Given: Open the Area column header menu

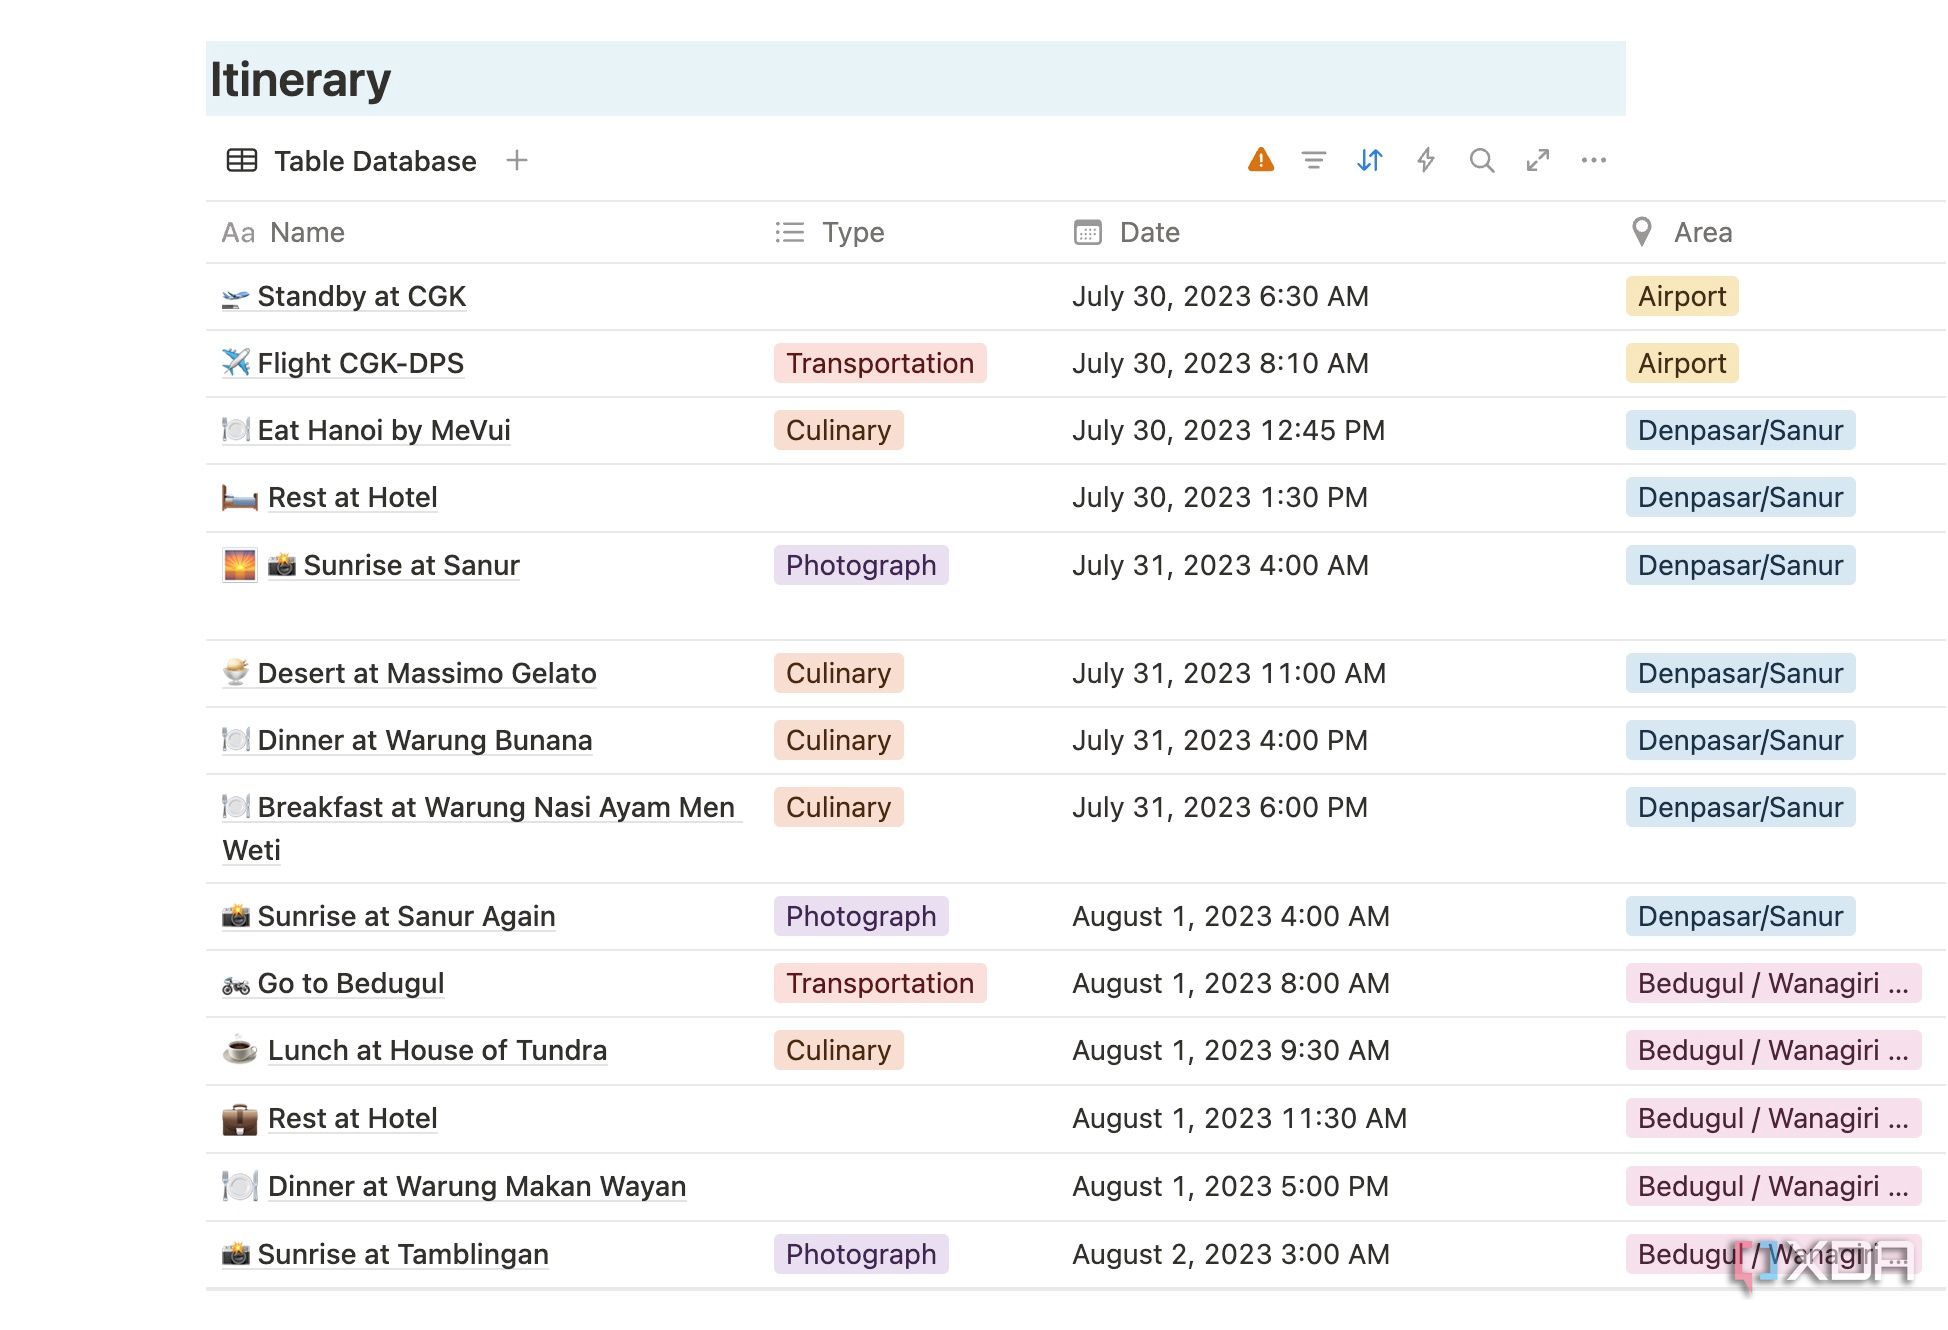Looking at the screenshot, I should pos(1703,232).
